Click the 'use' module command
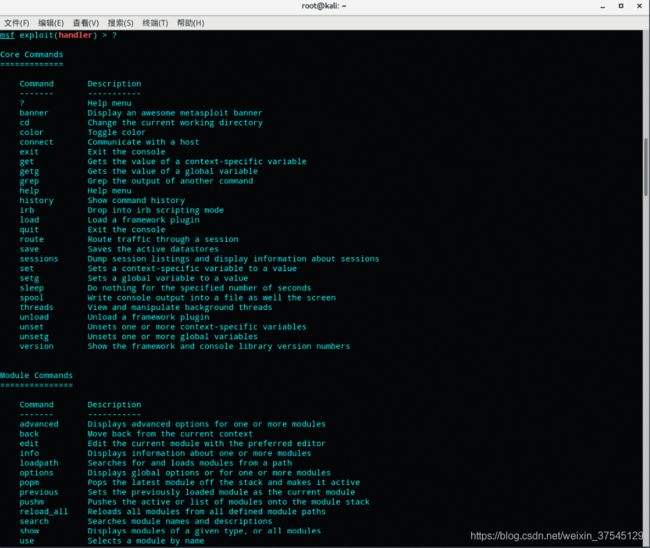The width and height of the screenshot is (650, 548). click(x=27, y=541)
